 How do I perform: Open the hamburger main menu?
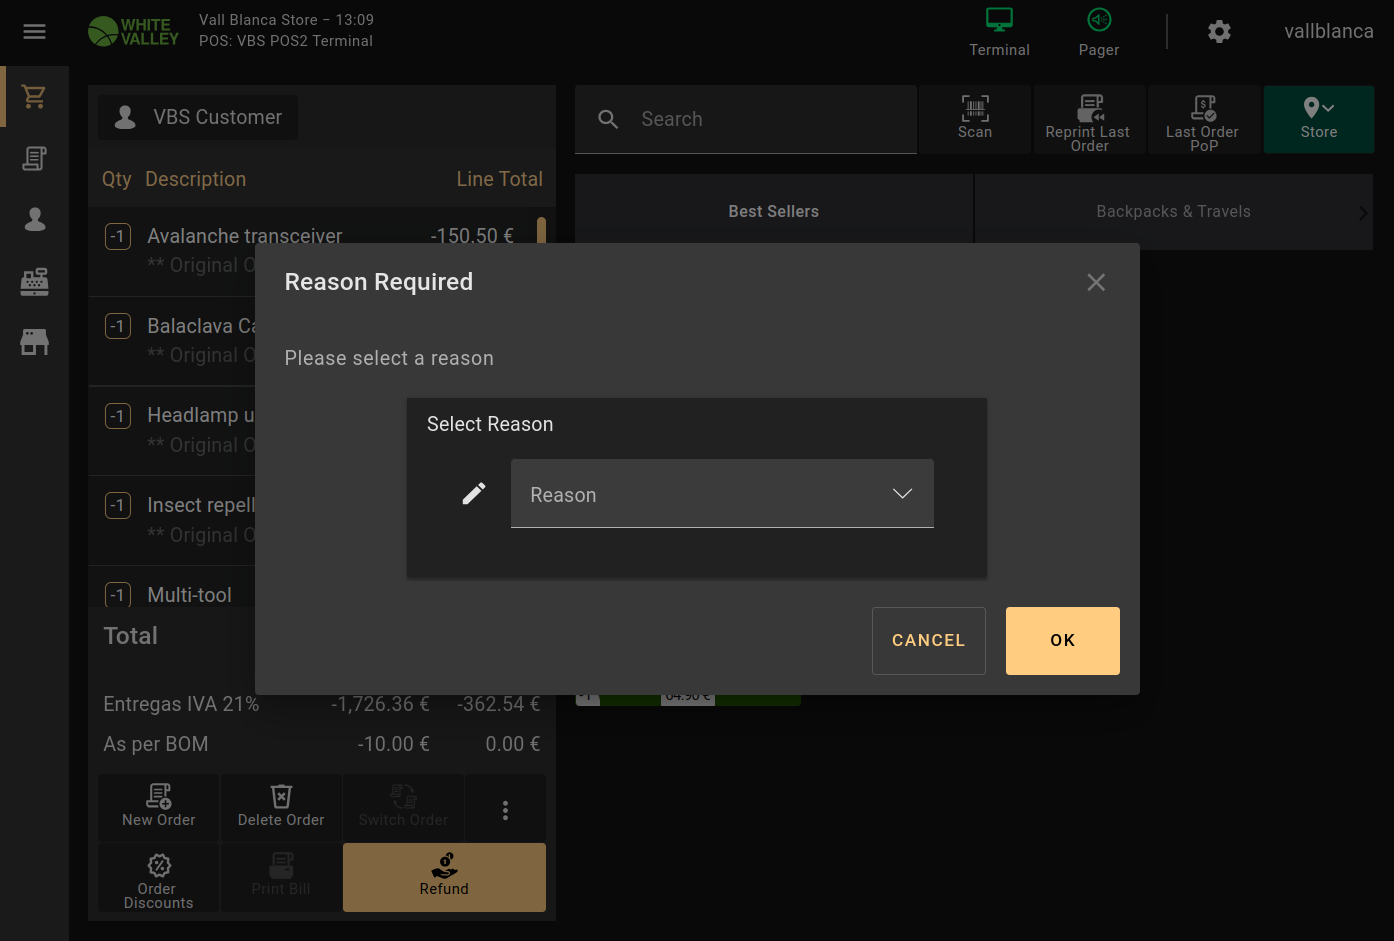pos(34,32)
